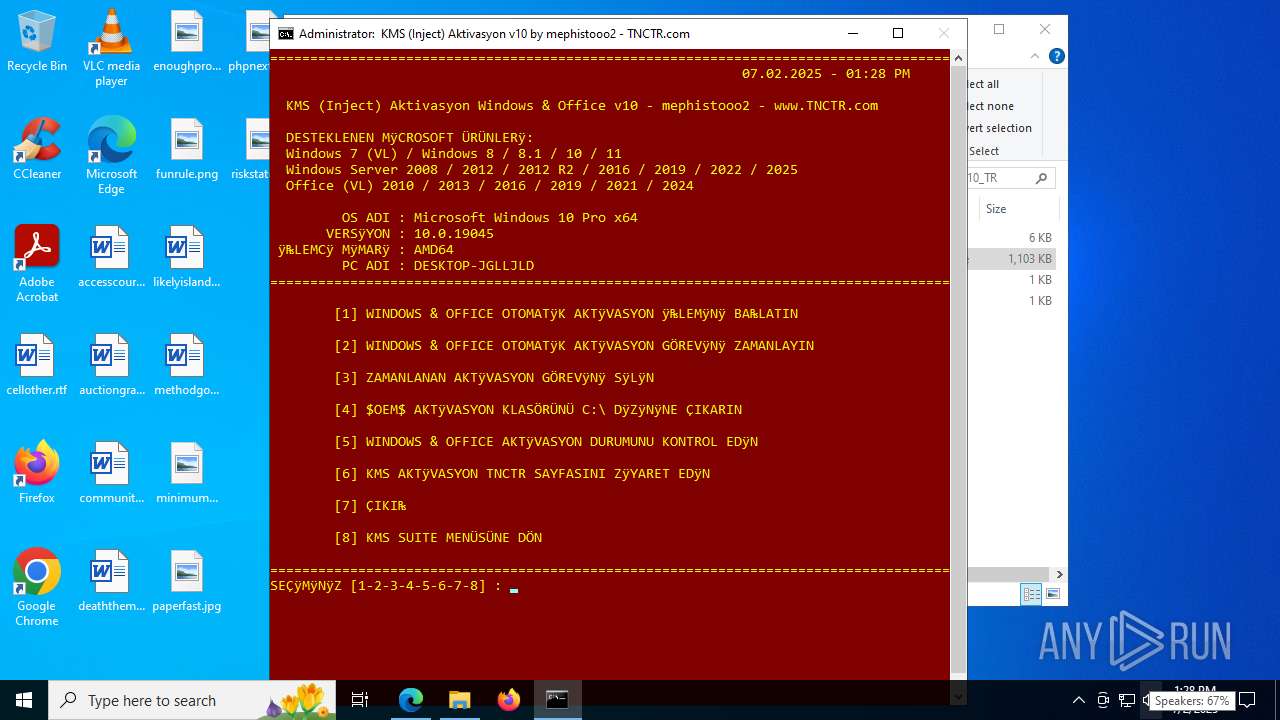Select the enoughpro image file on the desktop
1280x720 pixels.
[186, 41]
